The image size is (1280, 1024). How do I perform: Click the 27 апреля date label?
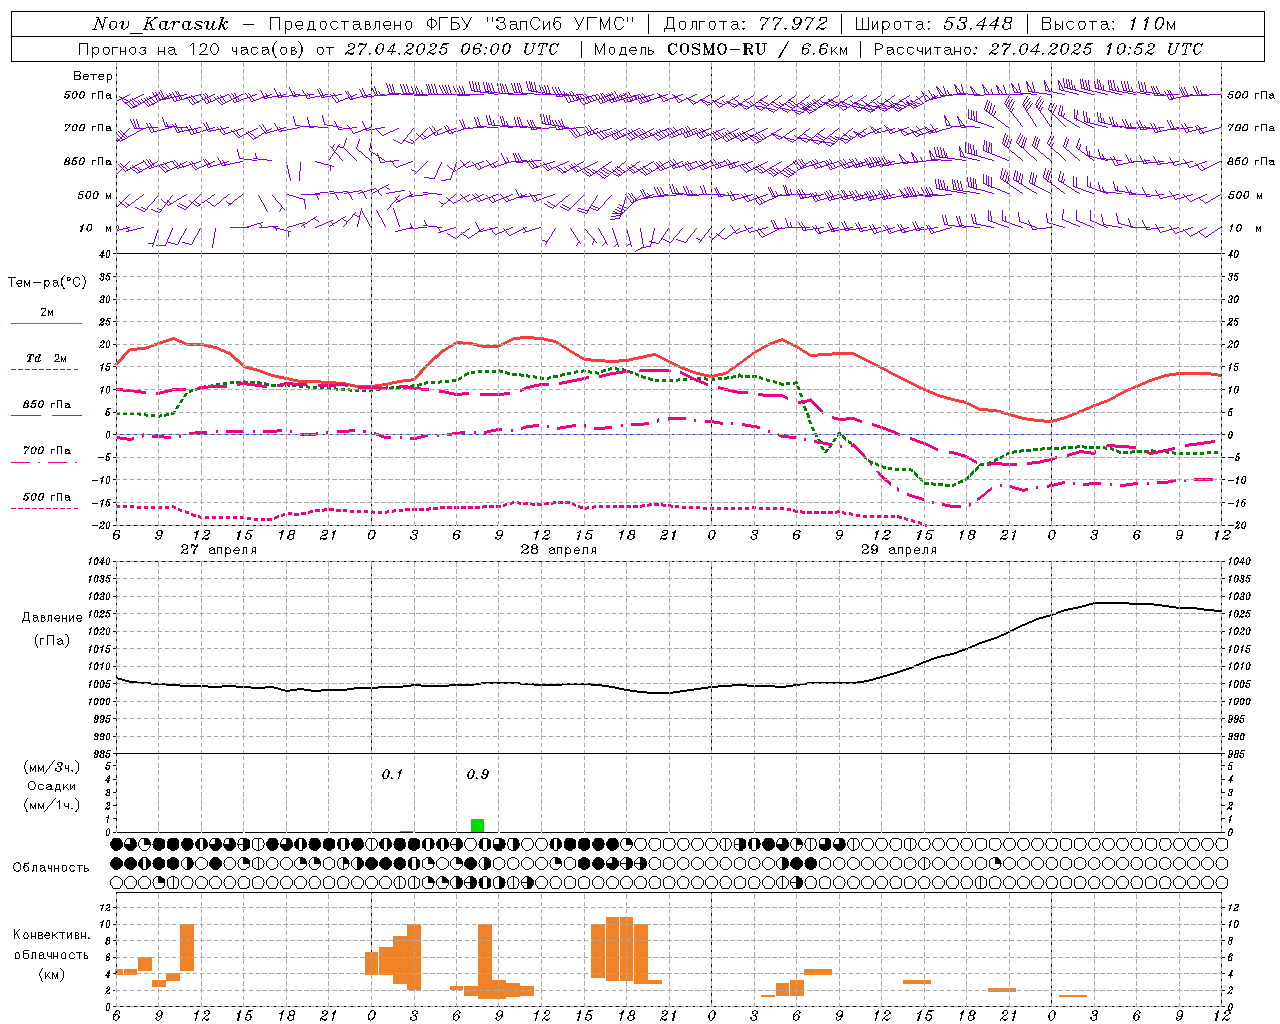tap(218, 550)
